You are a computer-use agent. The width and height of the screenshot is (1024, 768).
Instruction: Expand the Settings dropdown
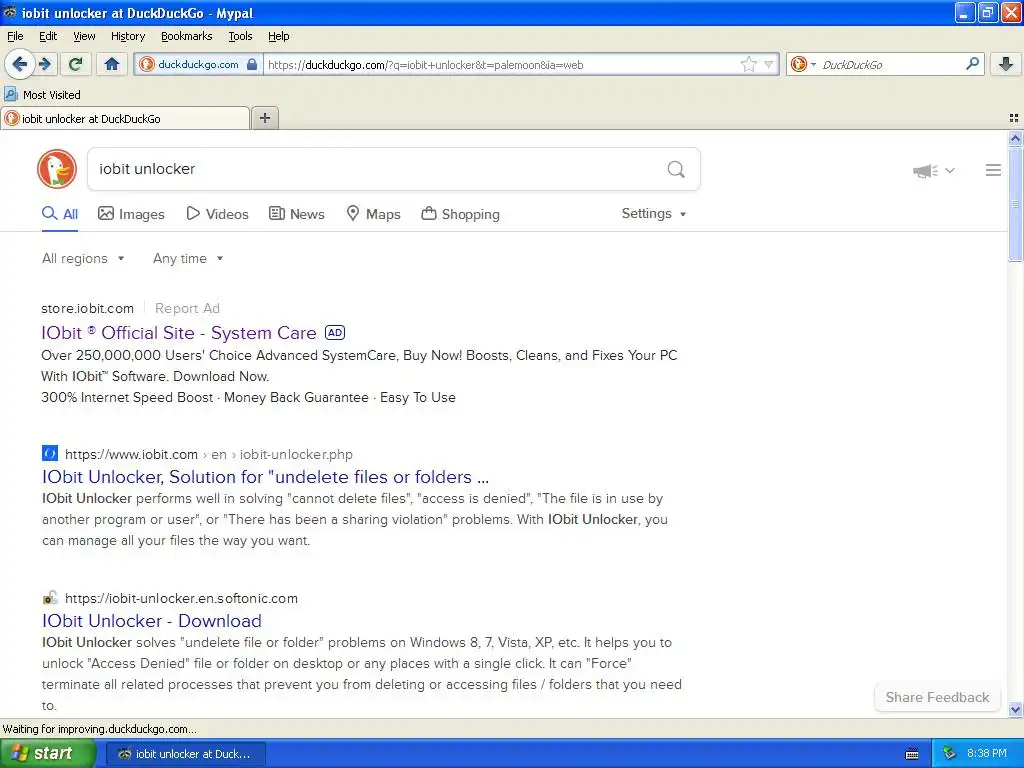coord(654,214)
